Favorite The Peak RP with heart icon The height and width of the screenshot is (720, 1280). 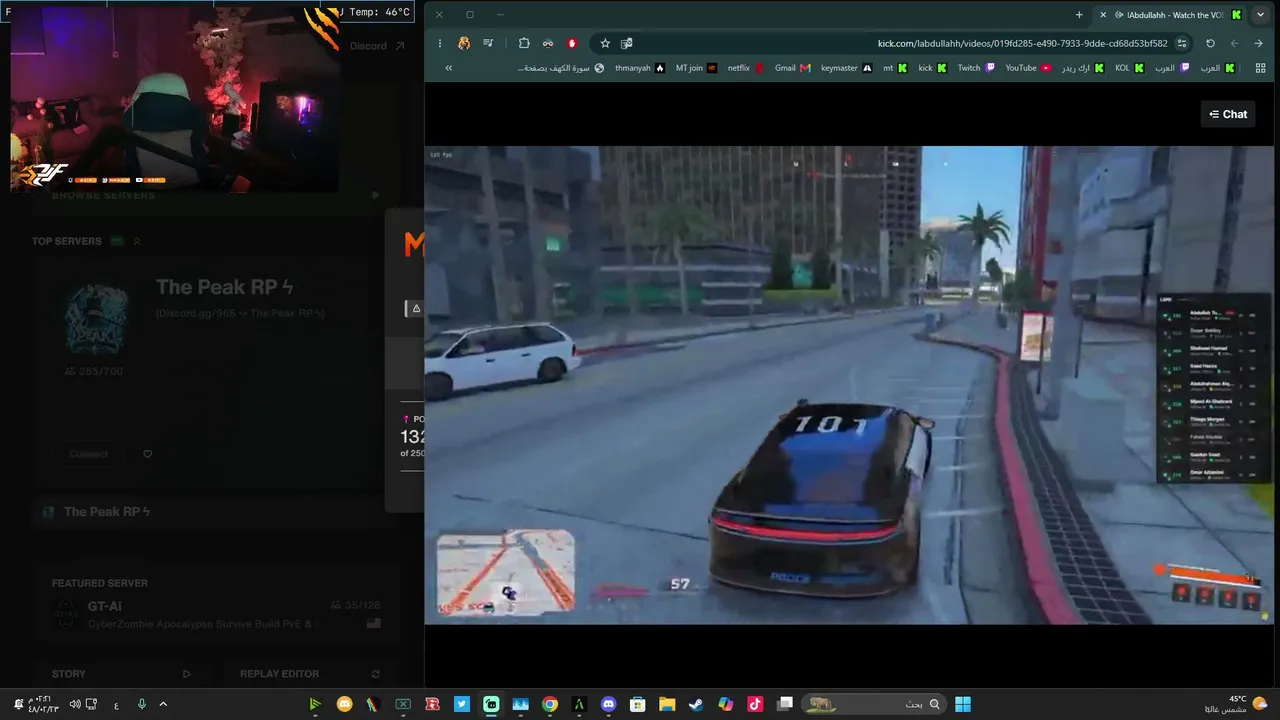(148, 454)
